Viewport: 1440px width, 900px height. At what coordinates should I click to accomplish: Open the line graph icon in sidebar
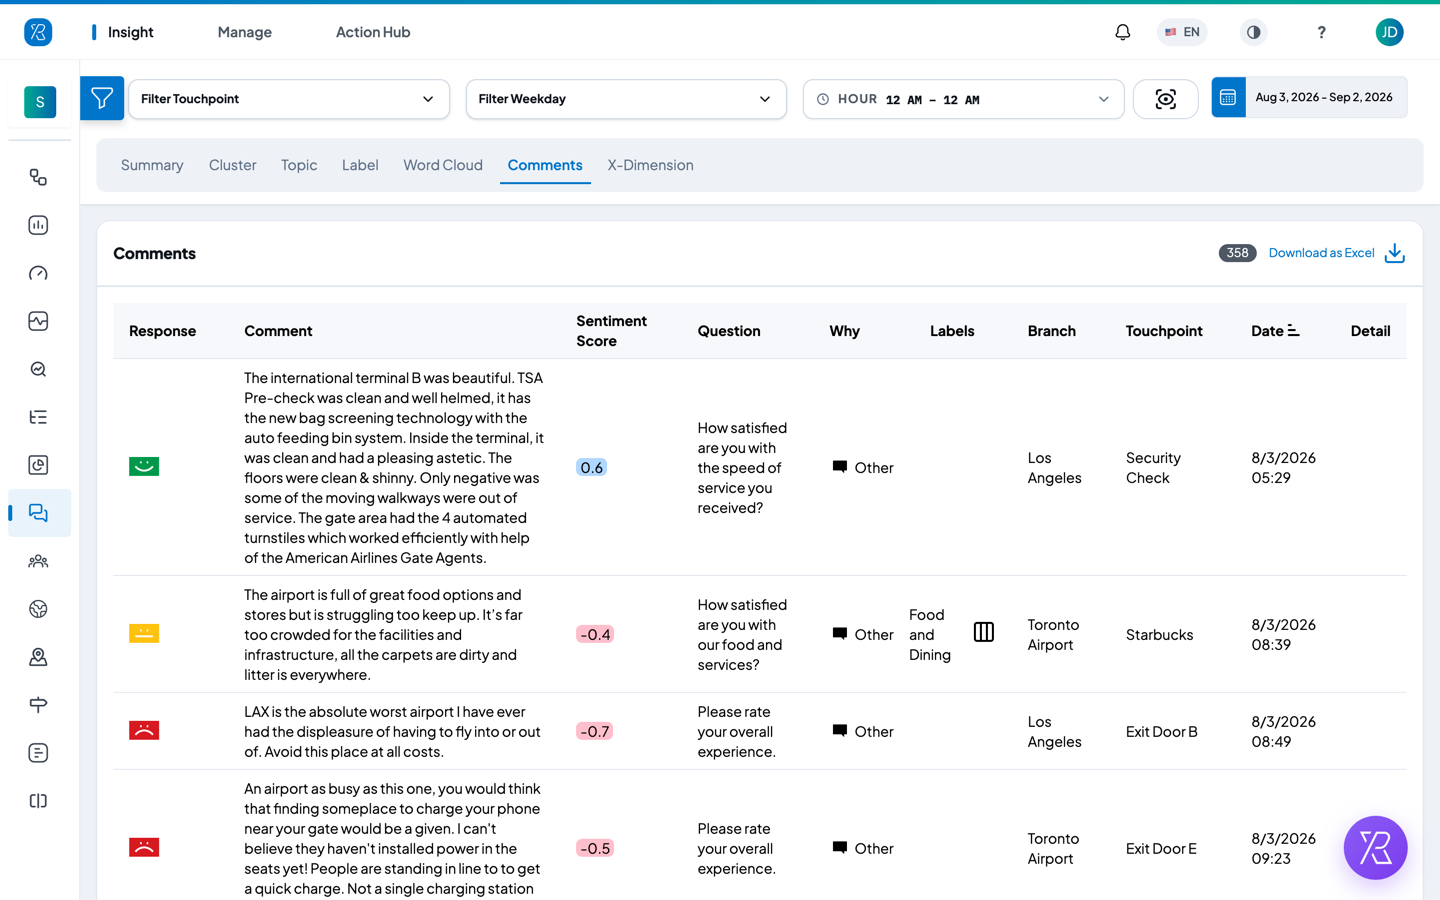[38, 321]
